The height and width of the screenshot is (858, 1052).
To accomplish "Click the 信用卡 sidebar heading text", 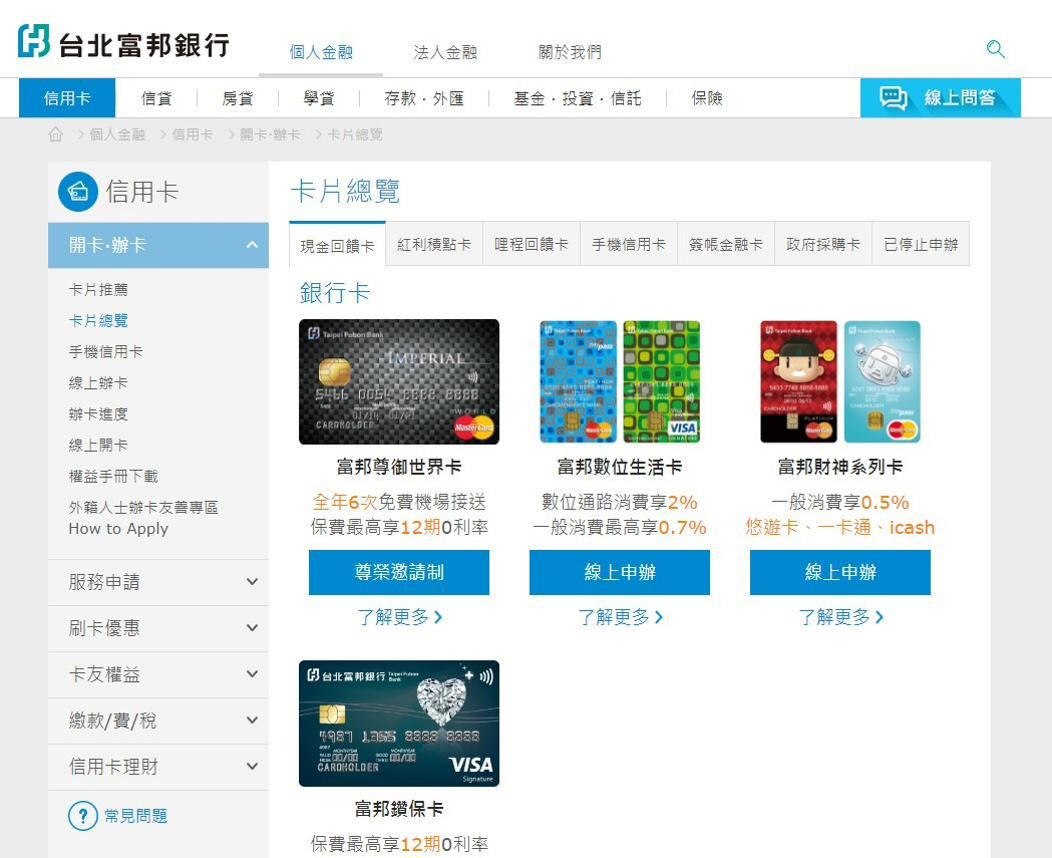I will 142,192.
